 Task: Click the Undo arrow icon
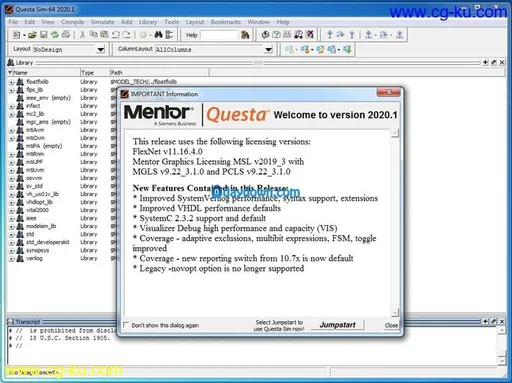coord(116,35)
